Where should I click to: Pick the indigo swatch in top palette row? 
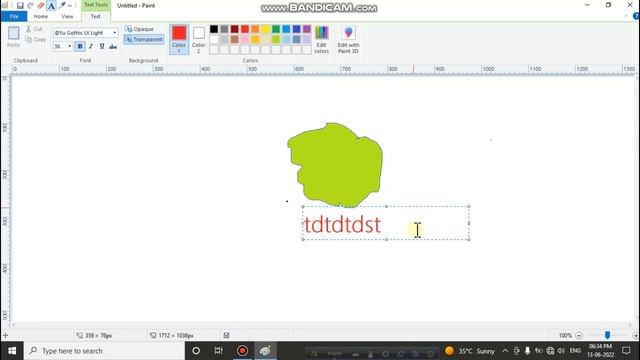click(297, 29)
